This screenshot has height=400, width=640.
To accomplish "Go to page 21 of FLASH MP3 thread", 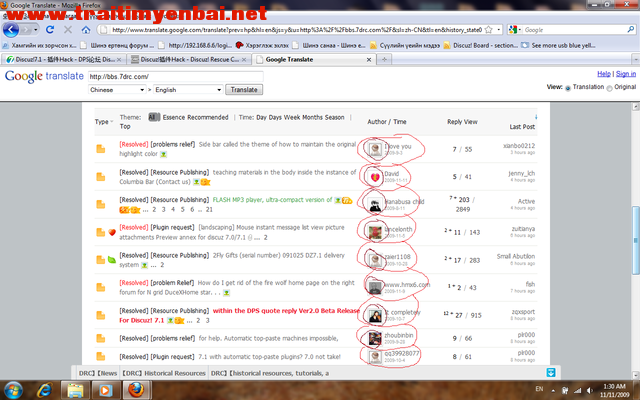I will (209, 209).
